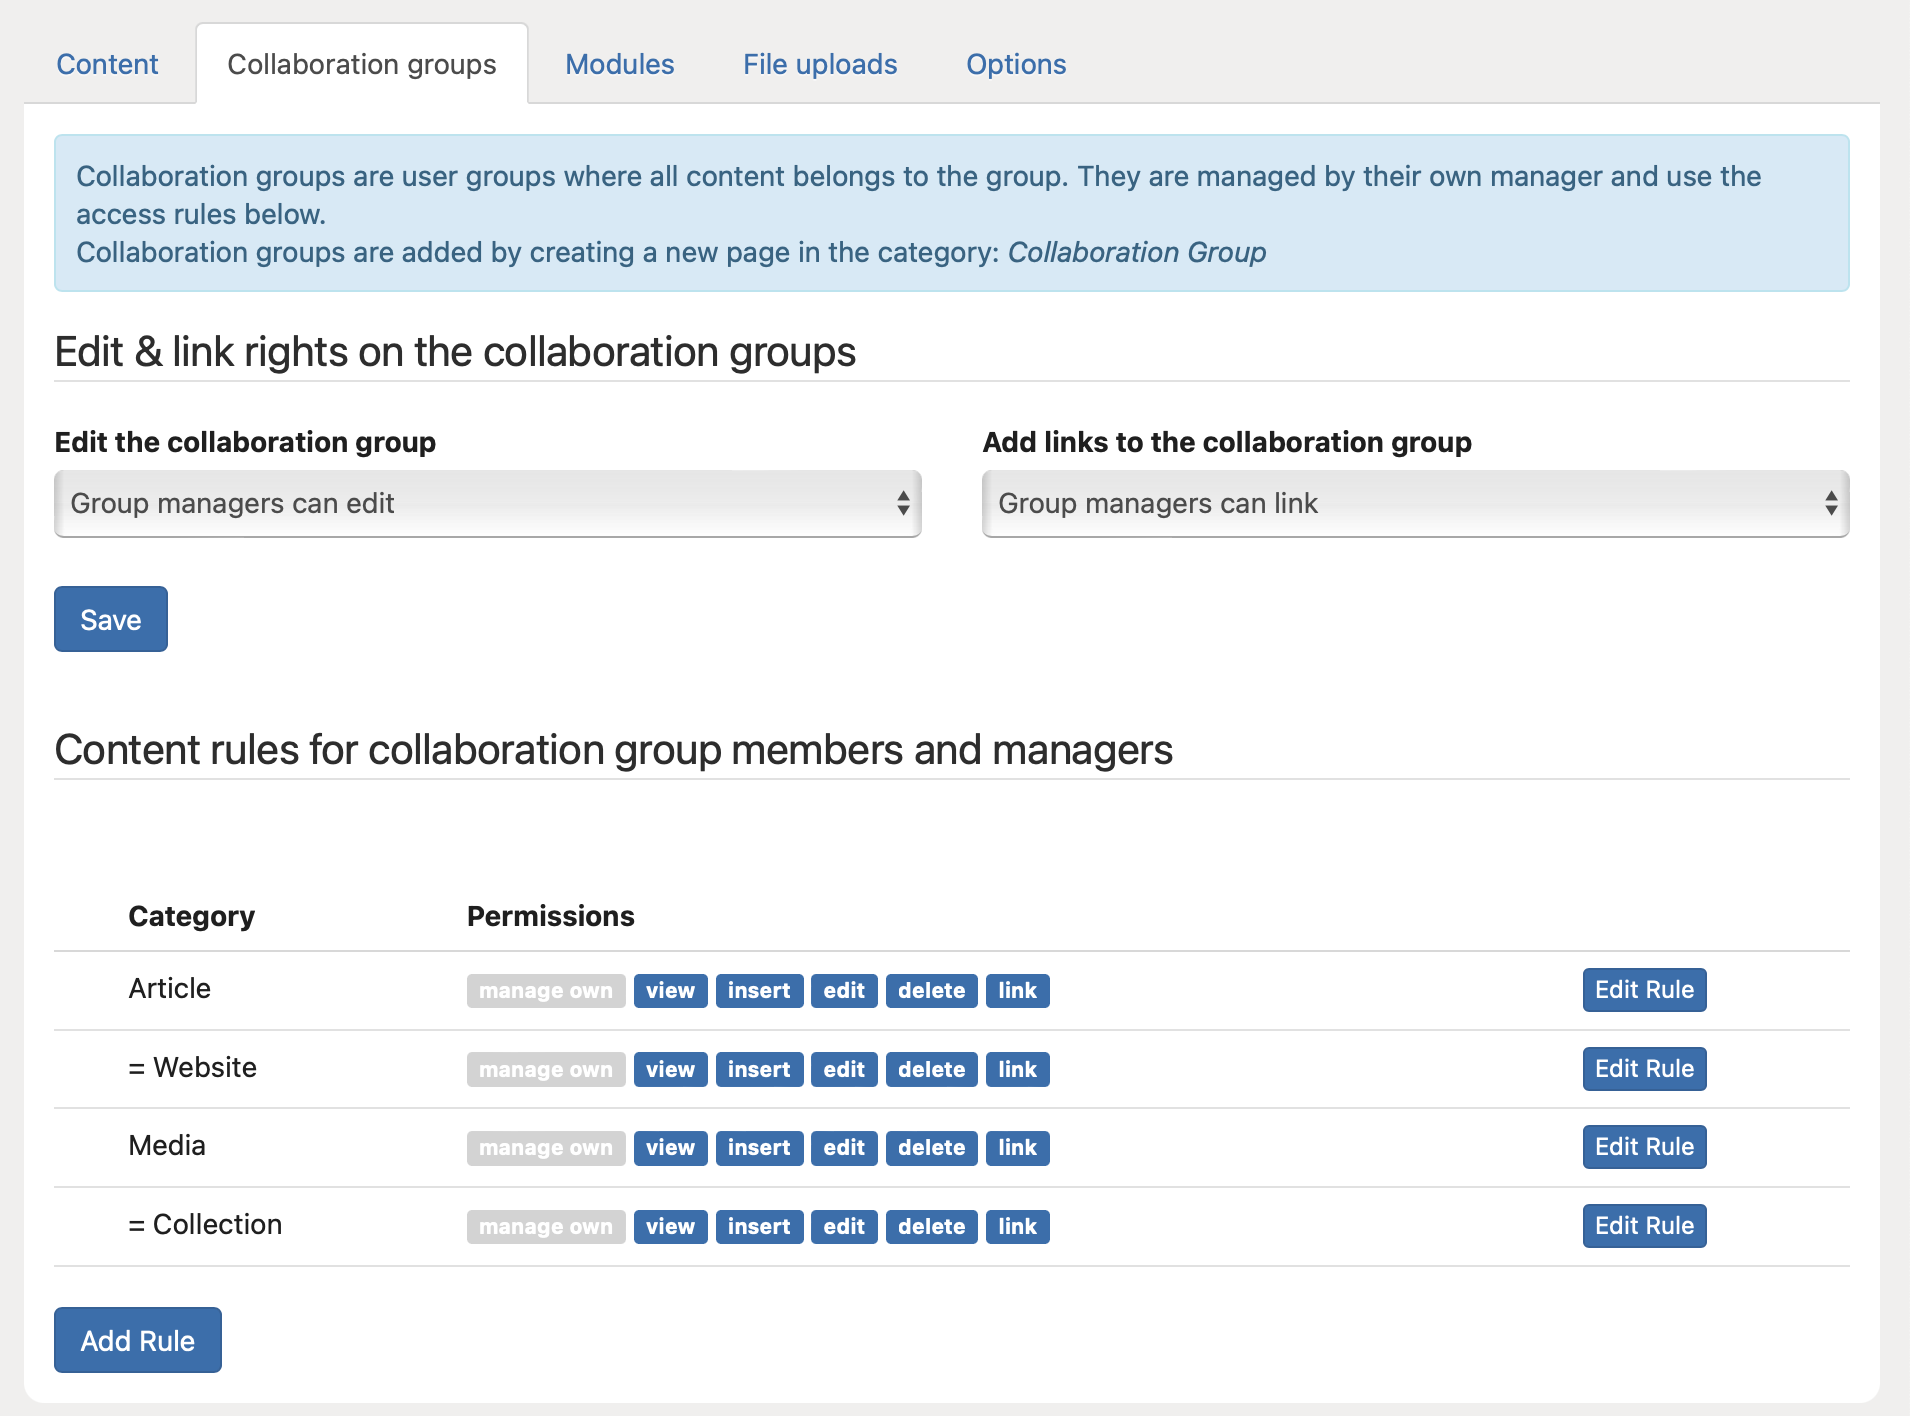The height and width of the screenshot is (1416, 1910).
Task: Switch to the Modules tab
Action: [619, 64]
